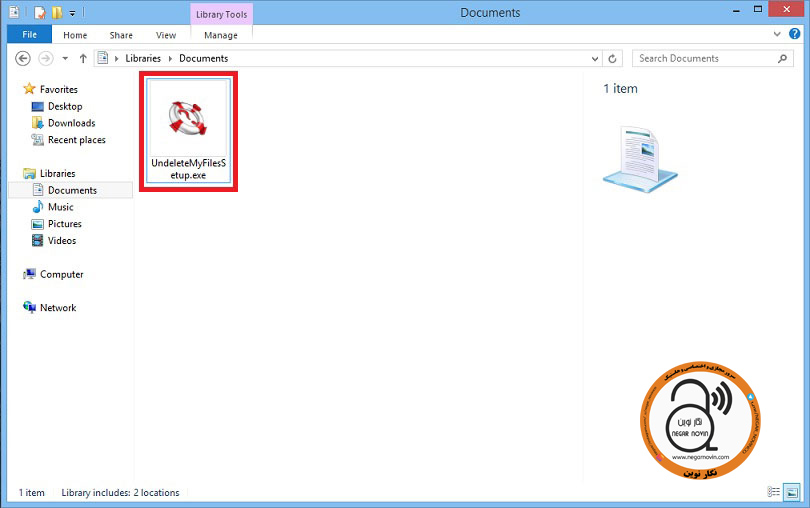The image size is (810, 508).
Task: Expand the ribbon with the chevron
Action: (777, 34)
